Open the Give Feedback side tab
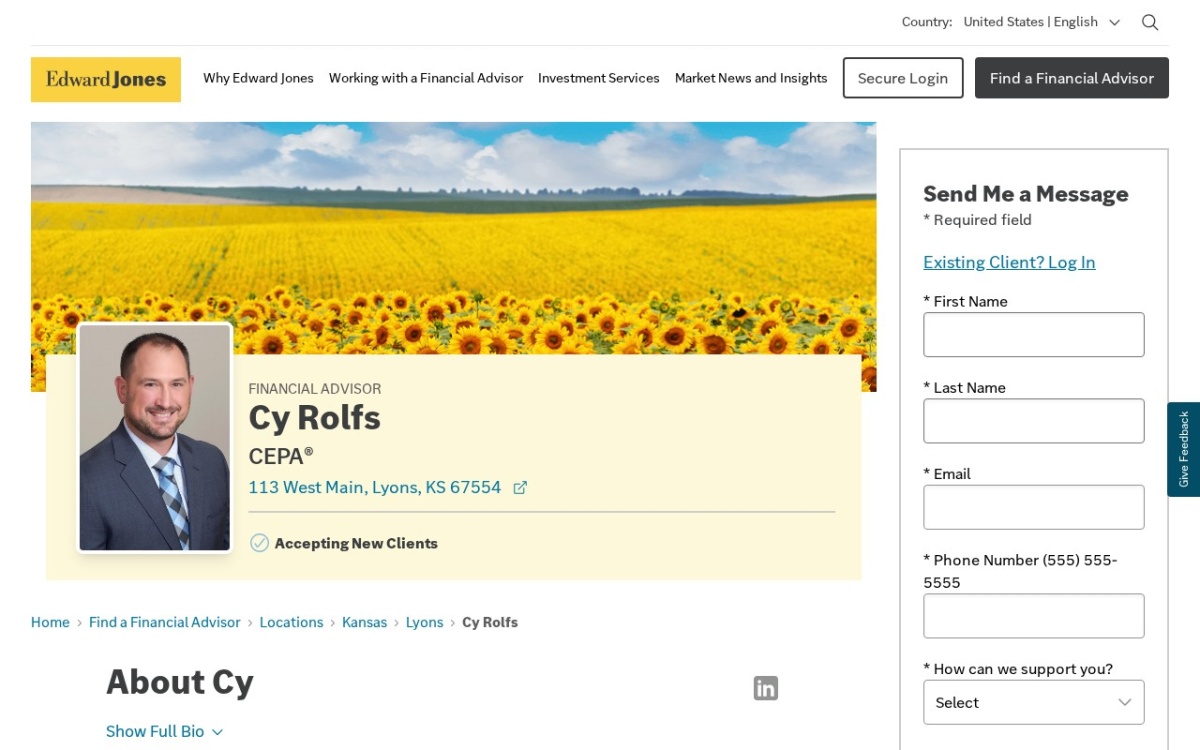1200x750 pixels. 1184,450
